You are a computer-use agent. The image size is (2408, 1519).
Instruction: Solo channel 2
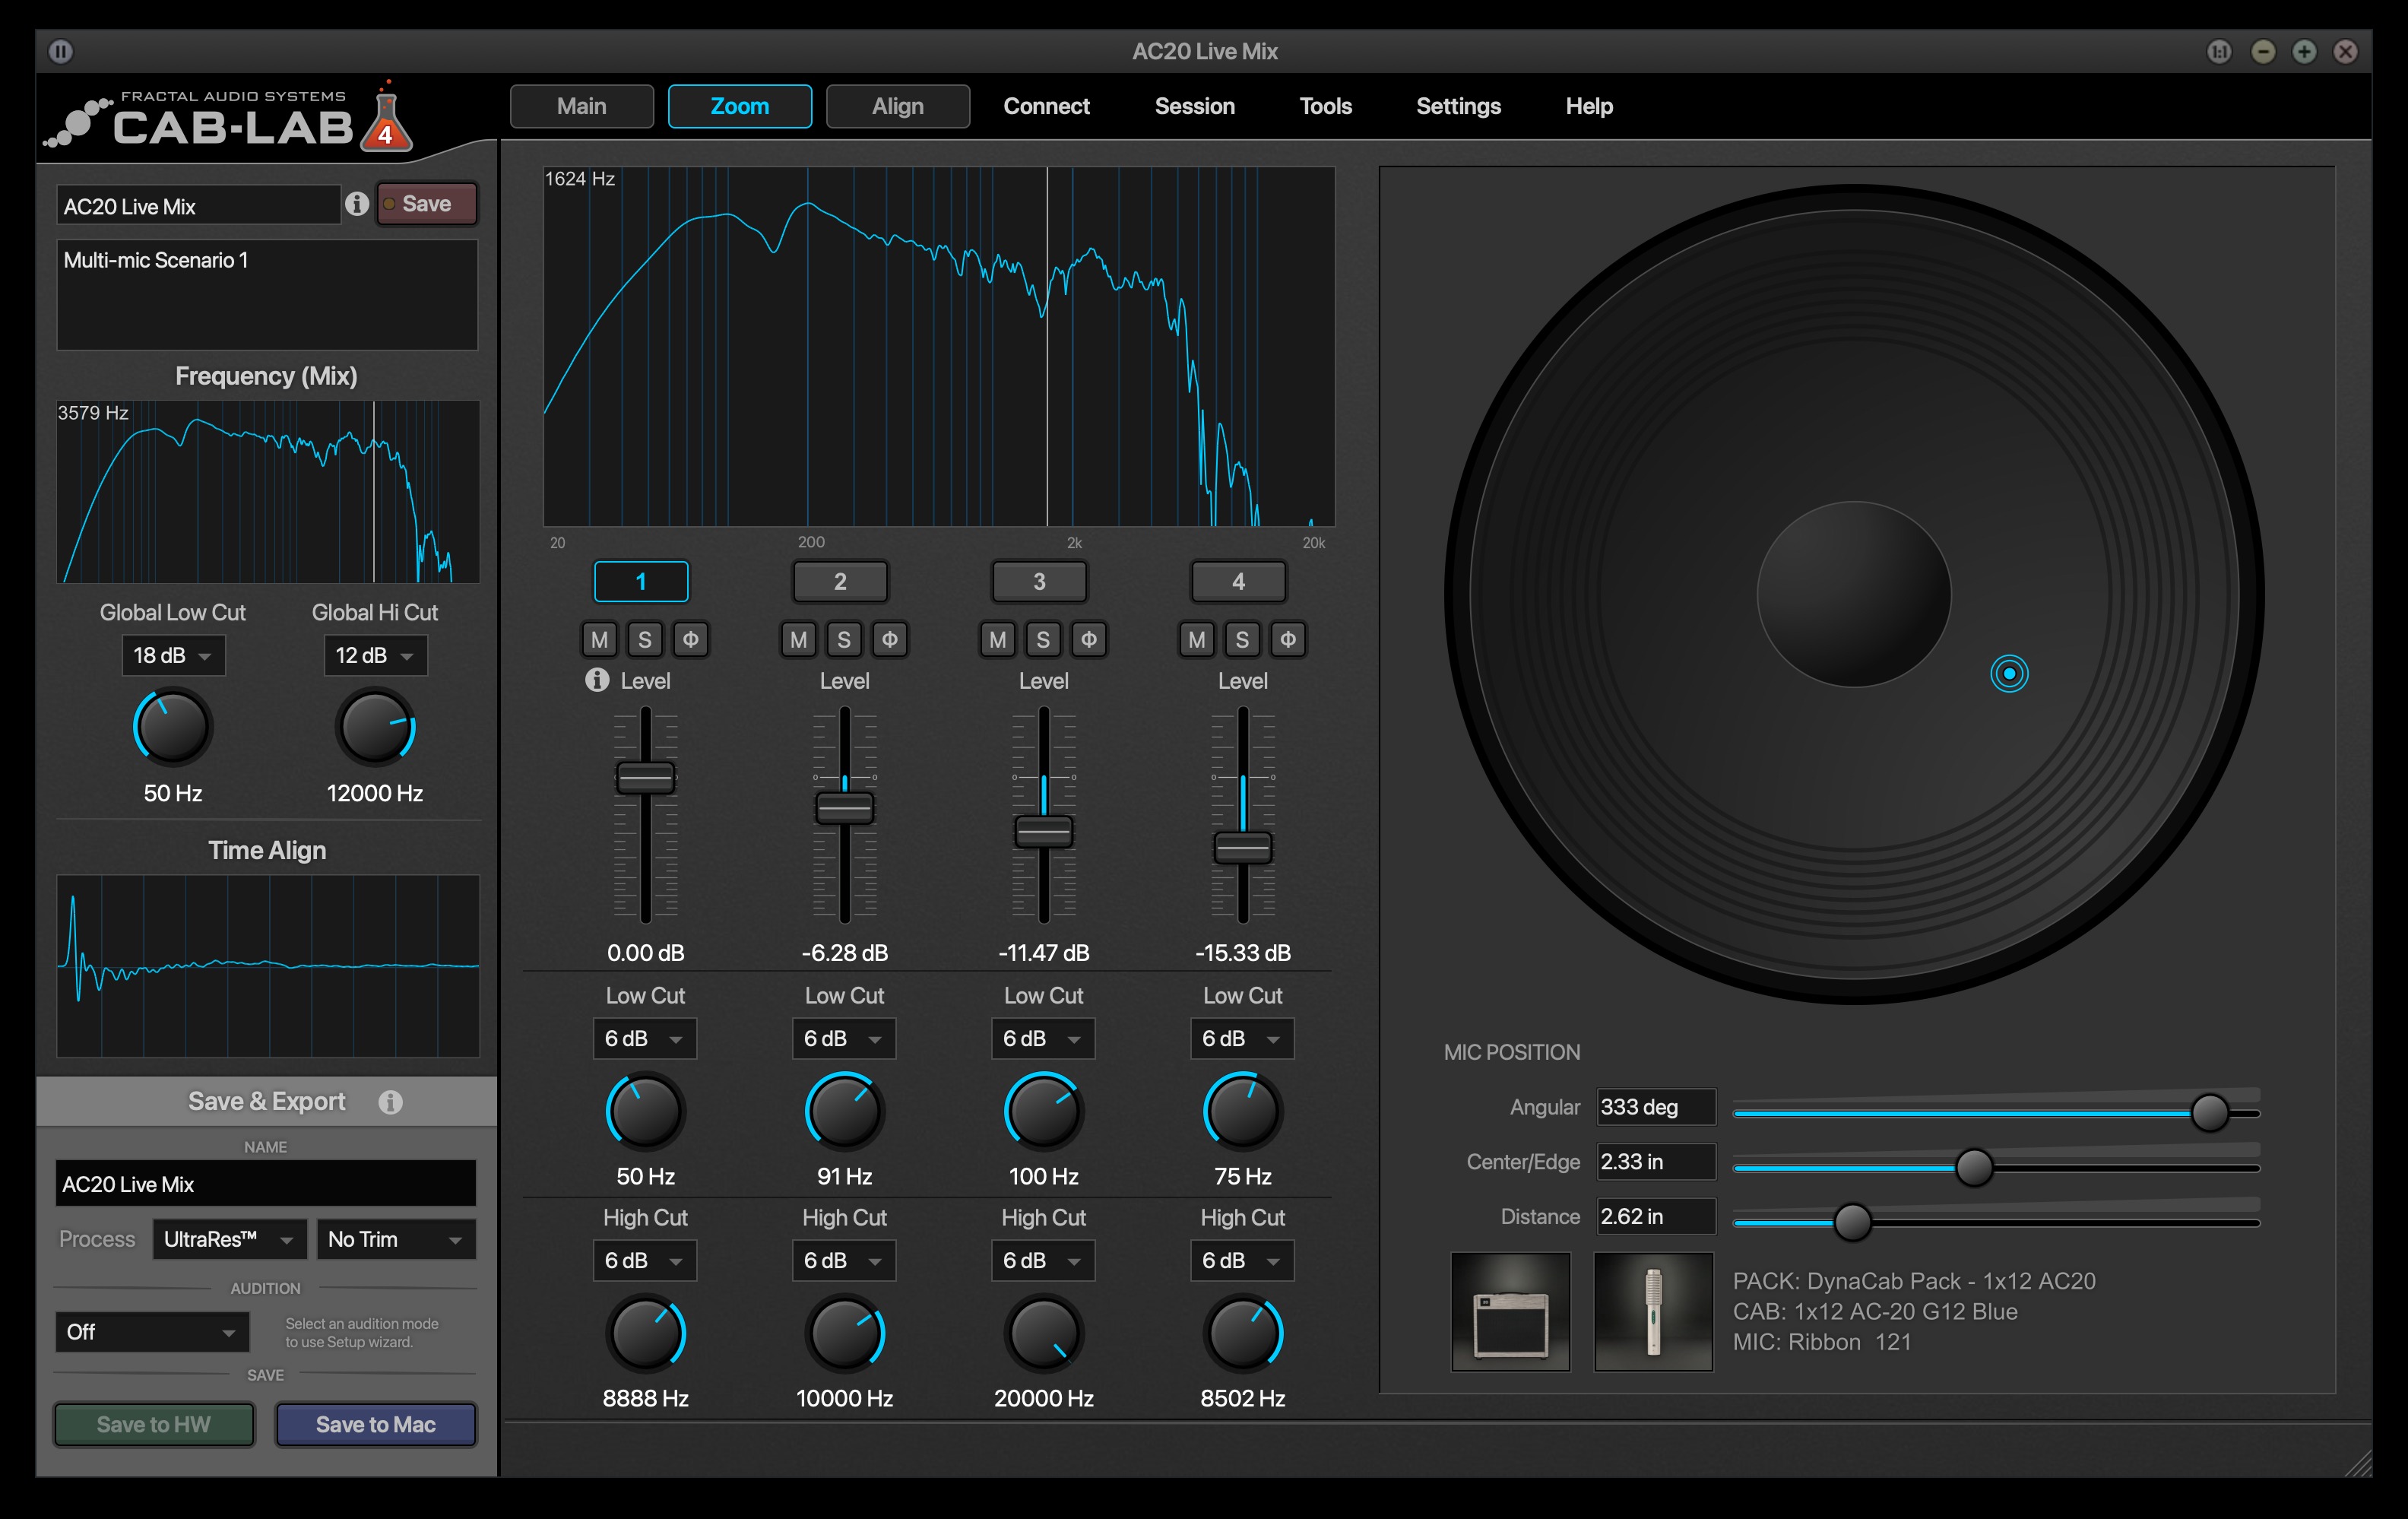click(x=844, y=640)
